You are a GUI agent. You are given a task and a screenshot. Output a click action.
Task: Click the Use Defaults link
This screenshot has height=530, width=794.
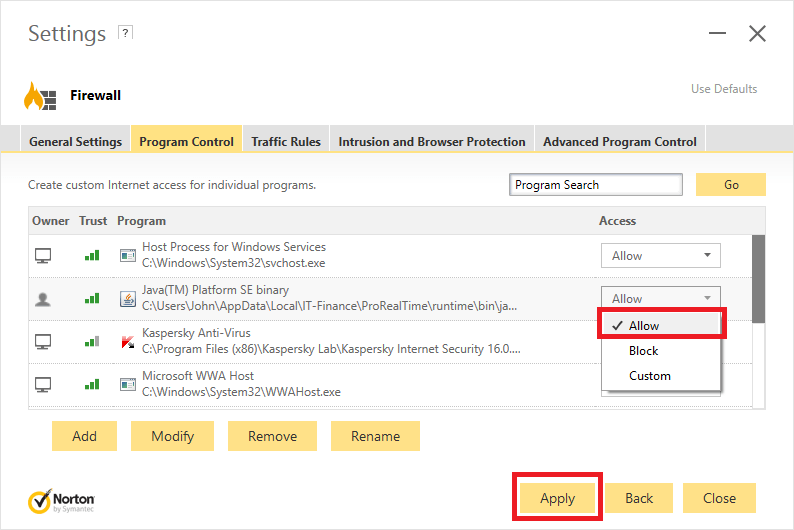724,89
